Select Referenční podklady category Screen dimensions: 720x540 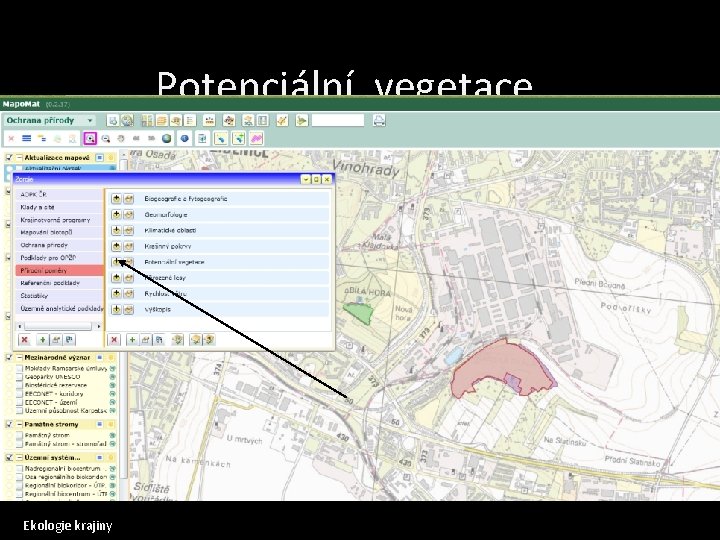tap(60, 283)
